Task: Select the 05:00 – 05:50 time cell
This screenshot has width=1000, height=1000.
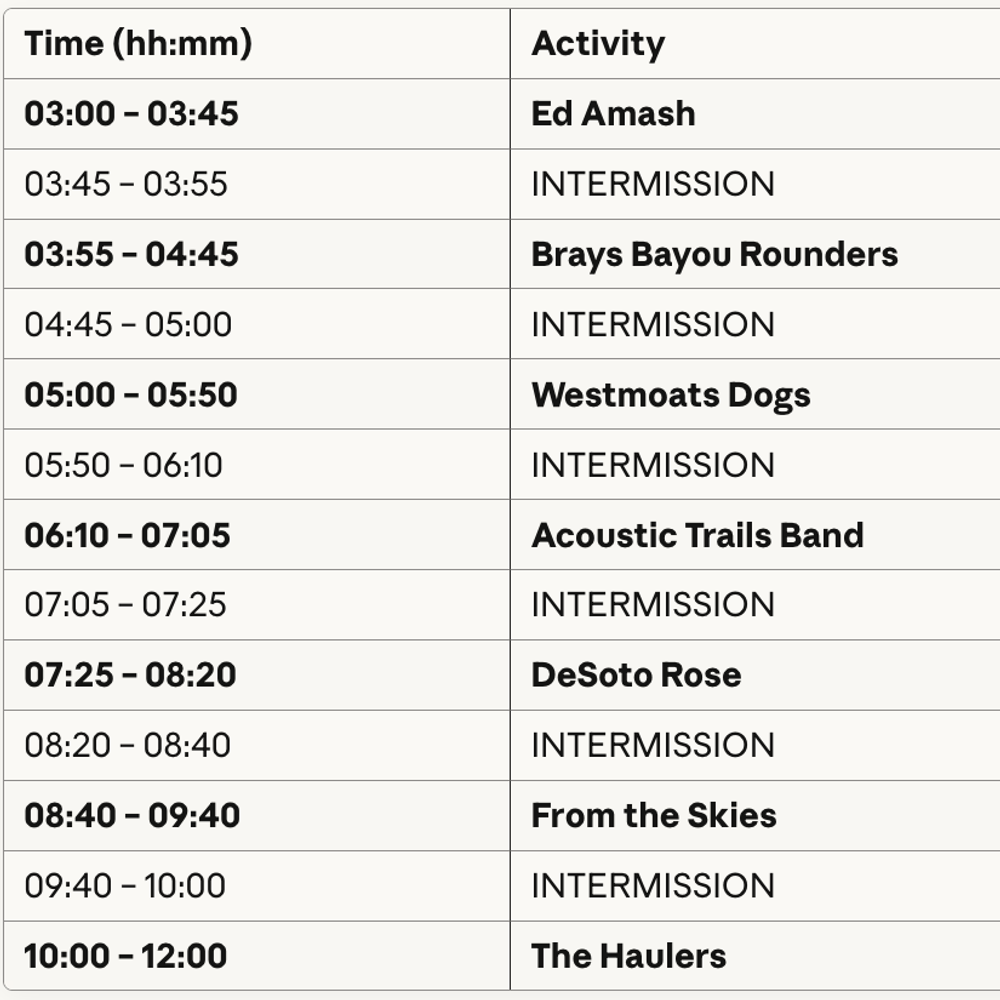Action: 131,395
